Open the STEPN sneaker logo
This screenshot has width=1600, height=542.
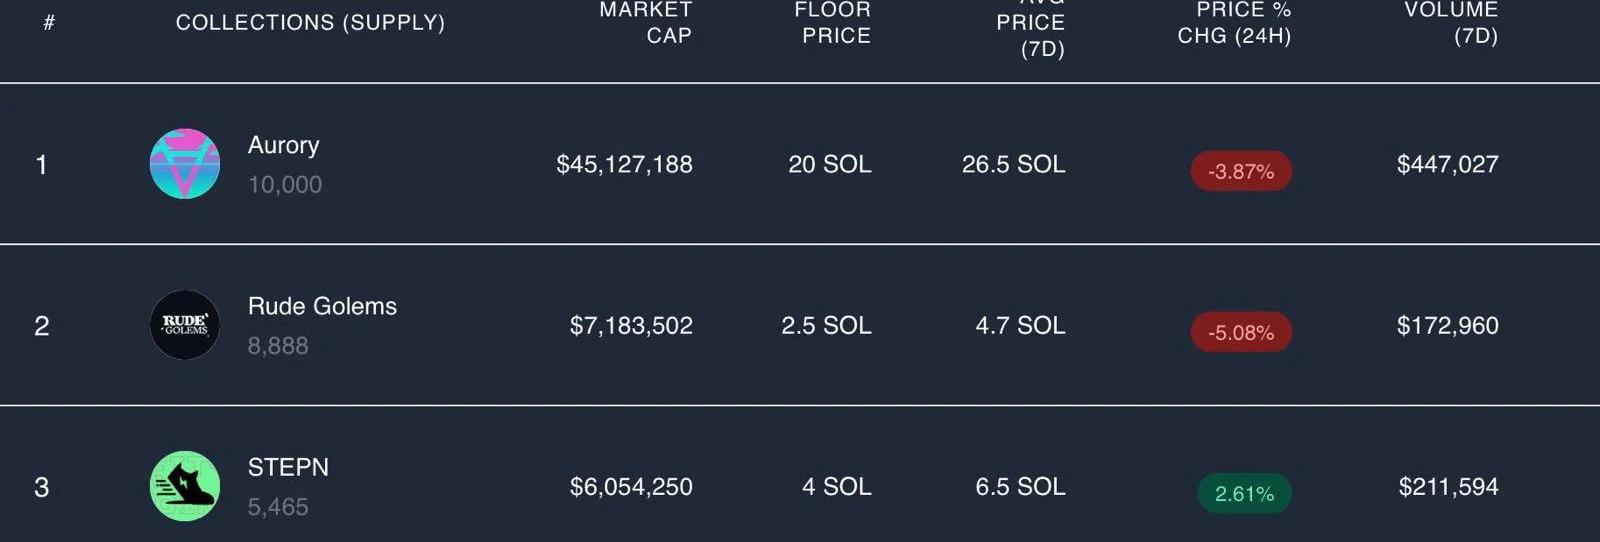click(x=185, y=486)
